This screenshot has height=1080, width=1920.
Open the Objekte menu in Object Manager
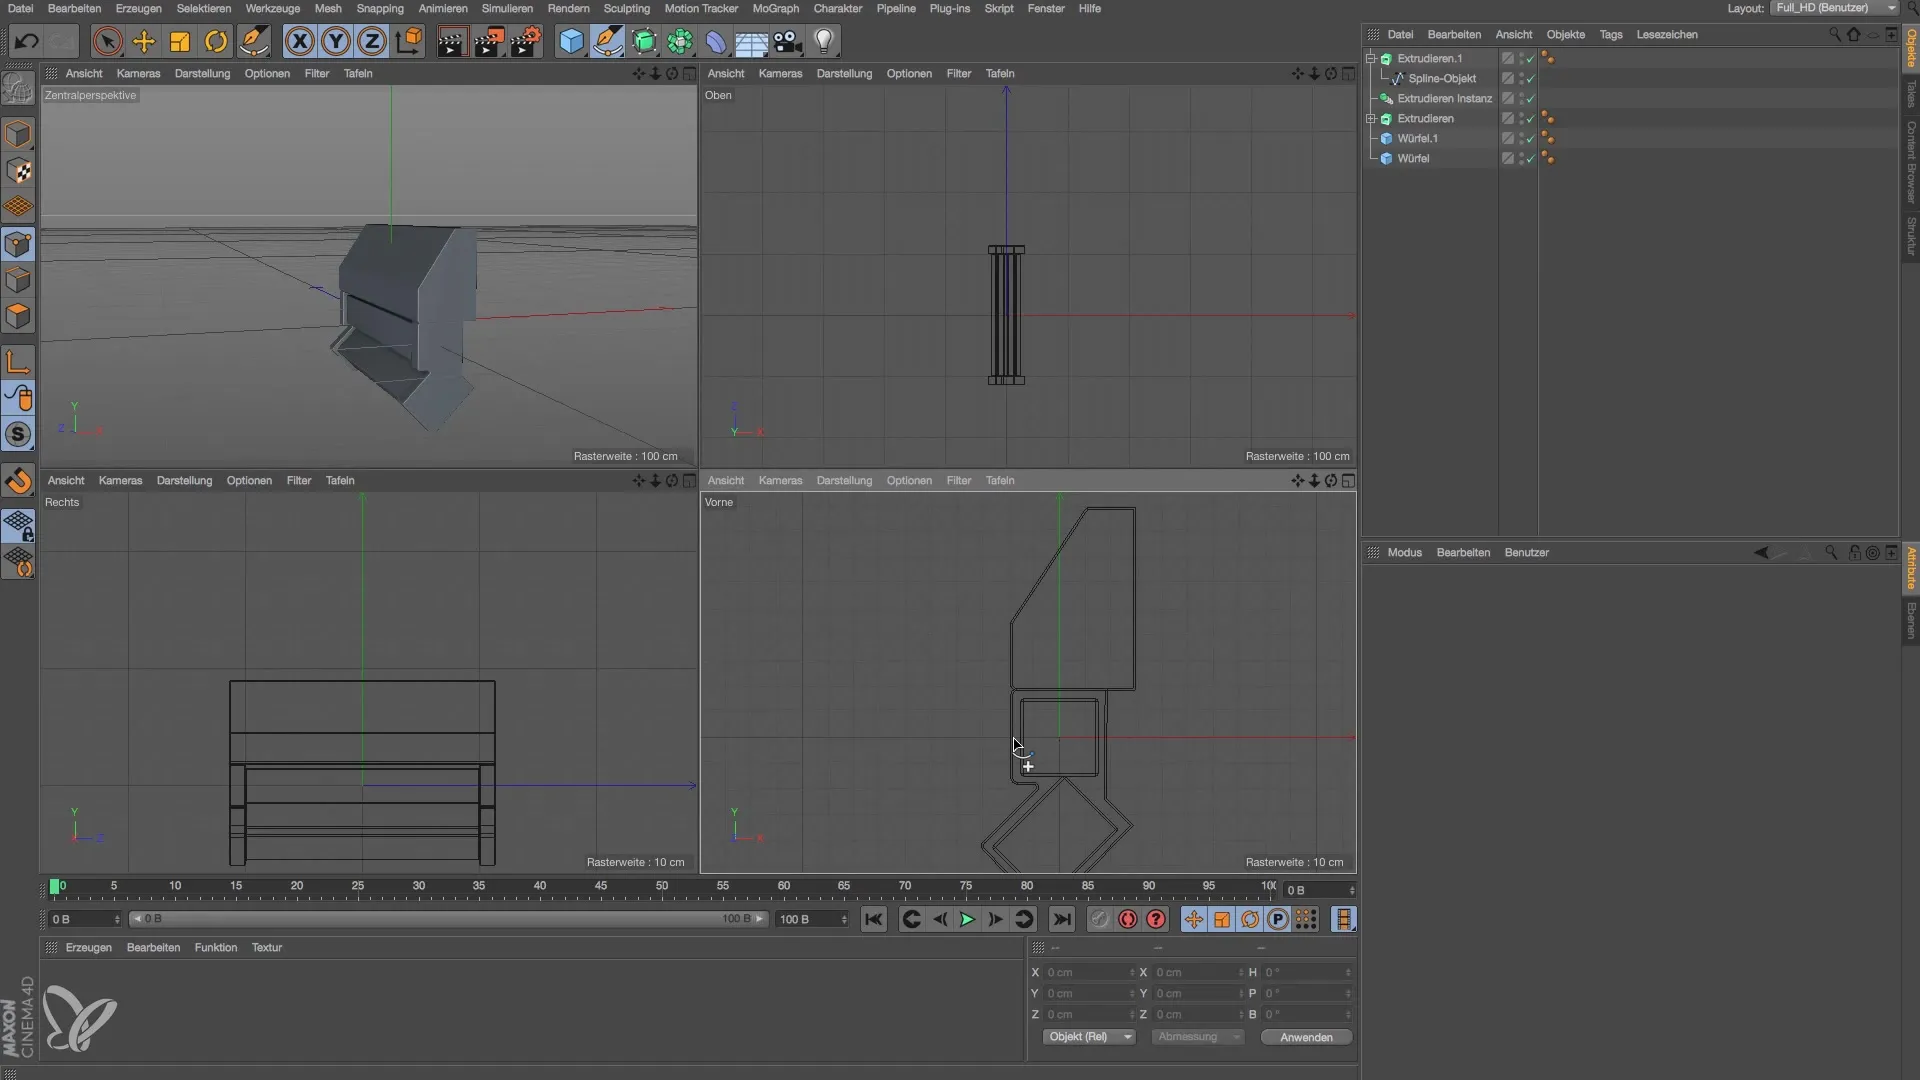pos(1565,34)
